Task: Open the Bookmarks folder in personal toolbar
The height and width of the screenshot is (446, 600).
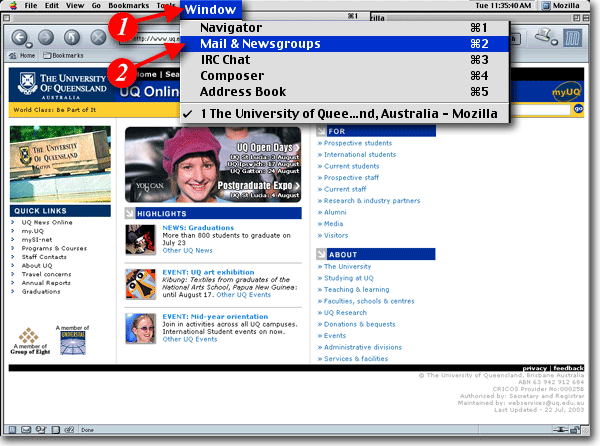Action: [x=62, y=56]
